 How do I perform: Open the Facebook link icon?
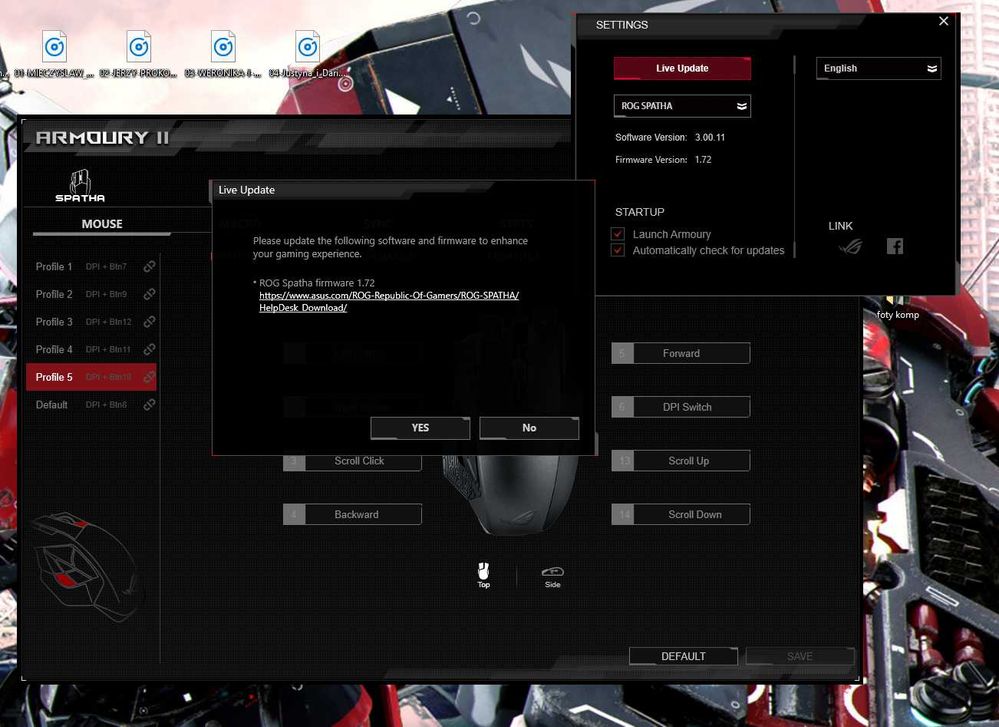click(x=895, y=246)
